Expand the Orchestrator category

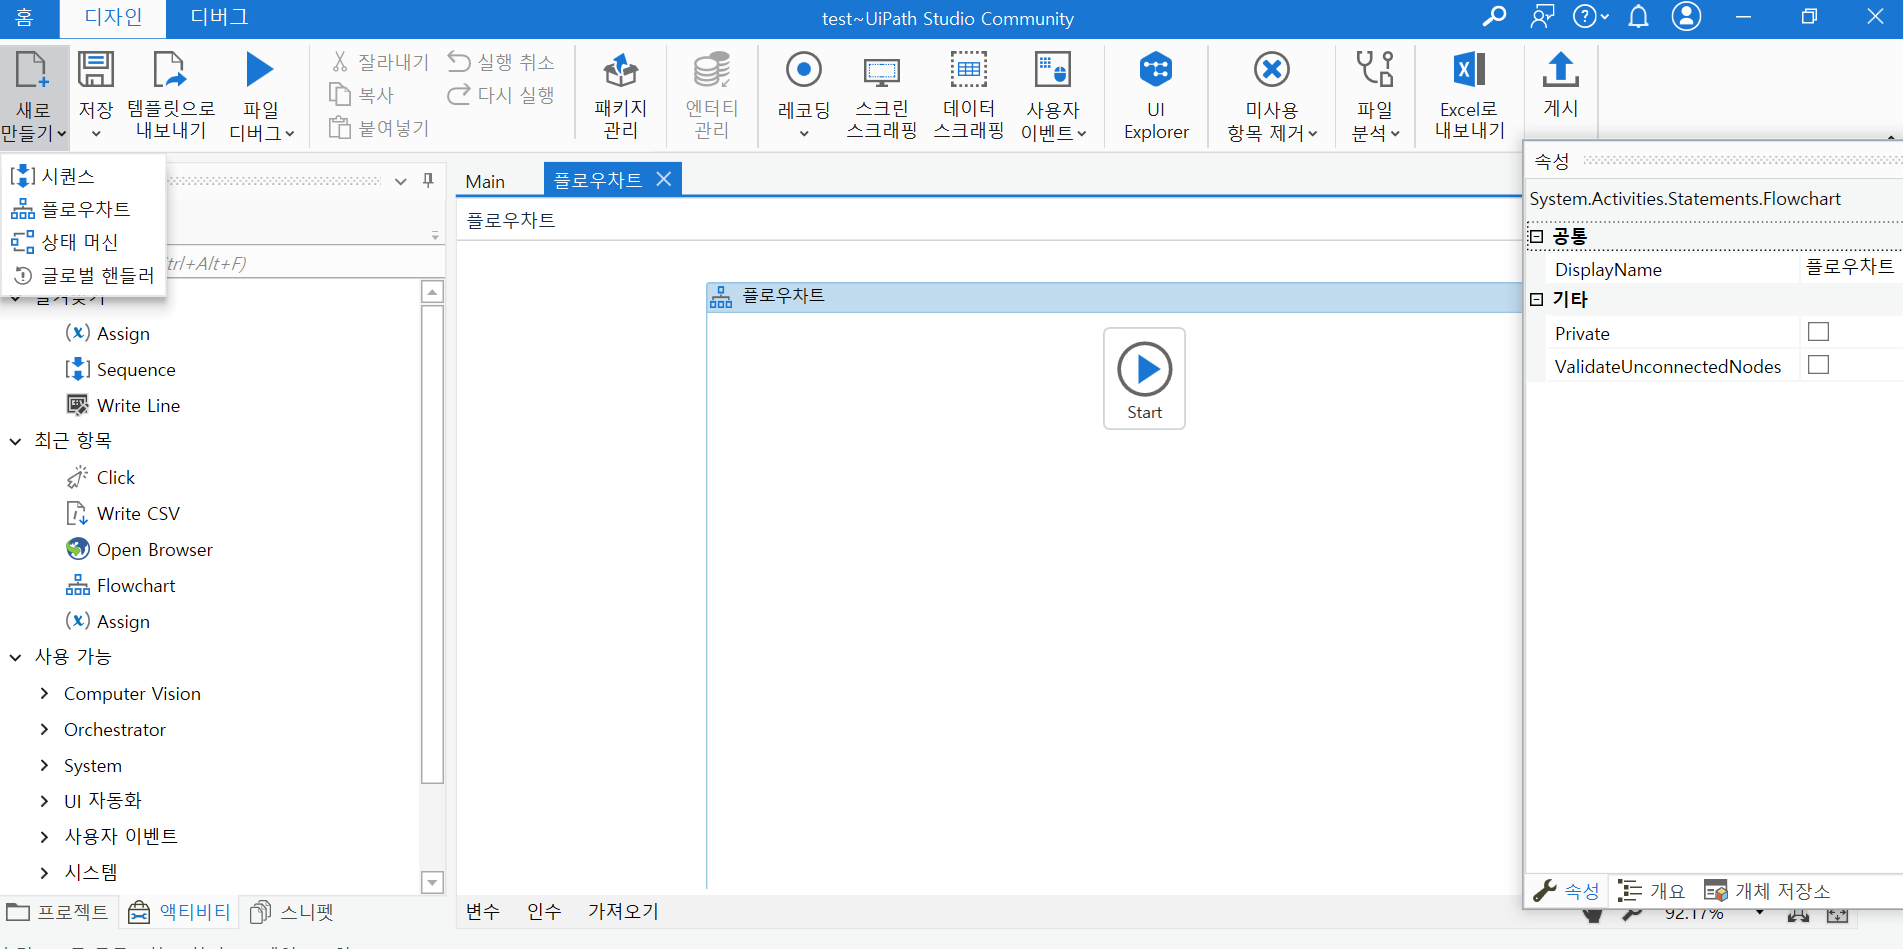[x=44, y=729]
